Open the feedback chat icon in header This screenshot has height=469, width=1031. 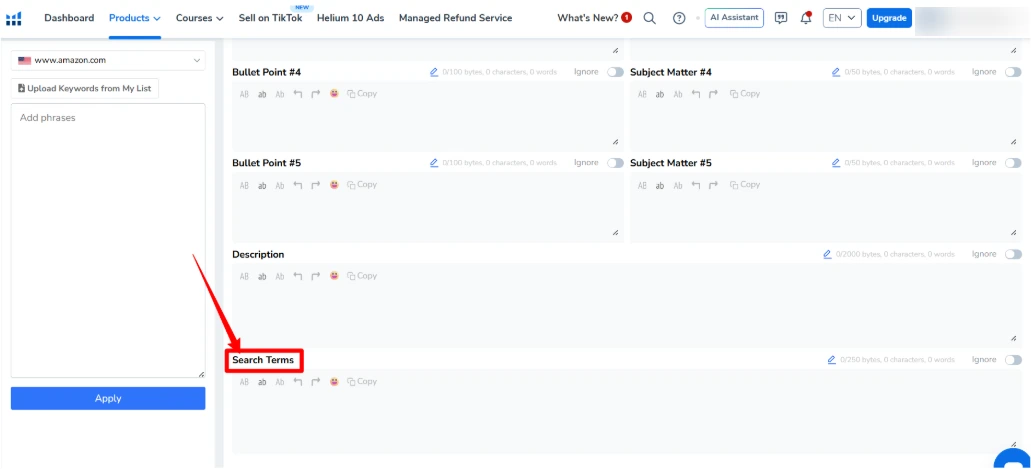[x=781, y=18]
